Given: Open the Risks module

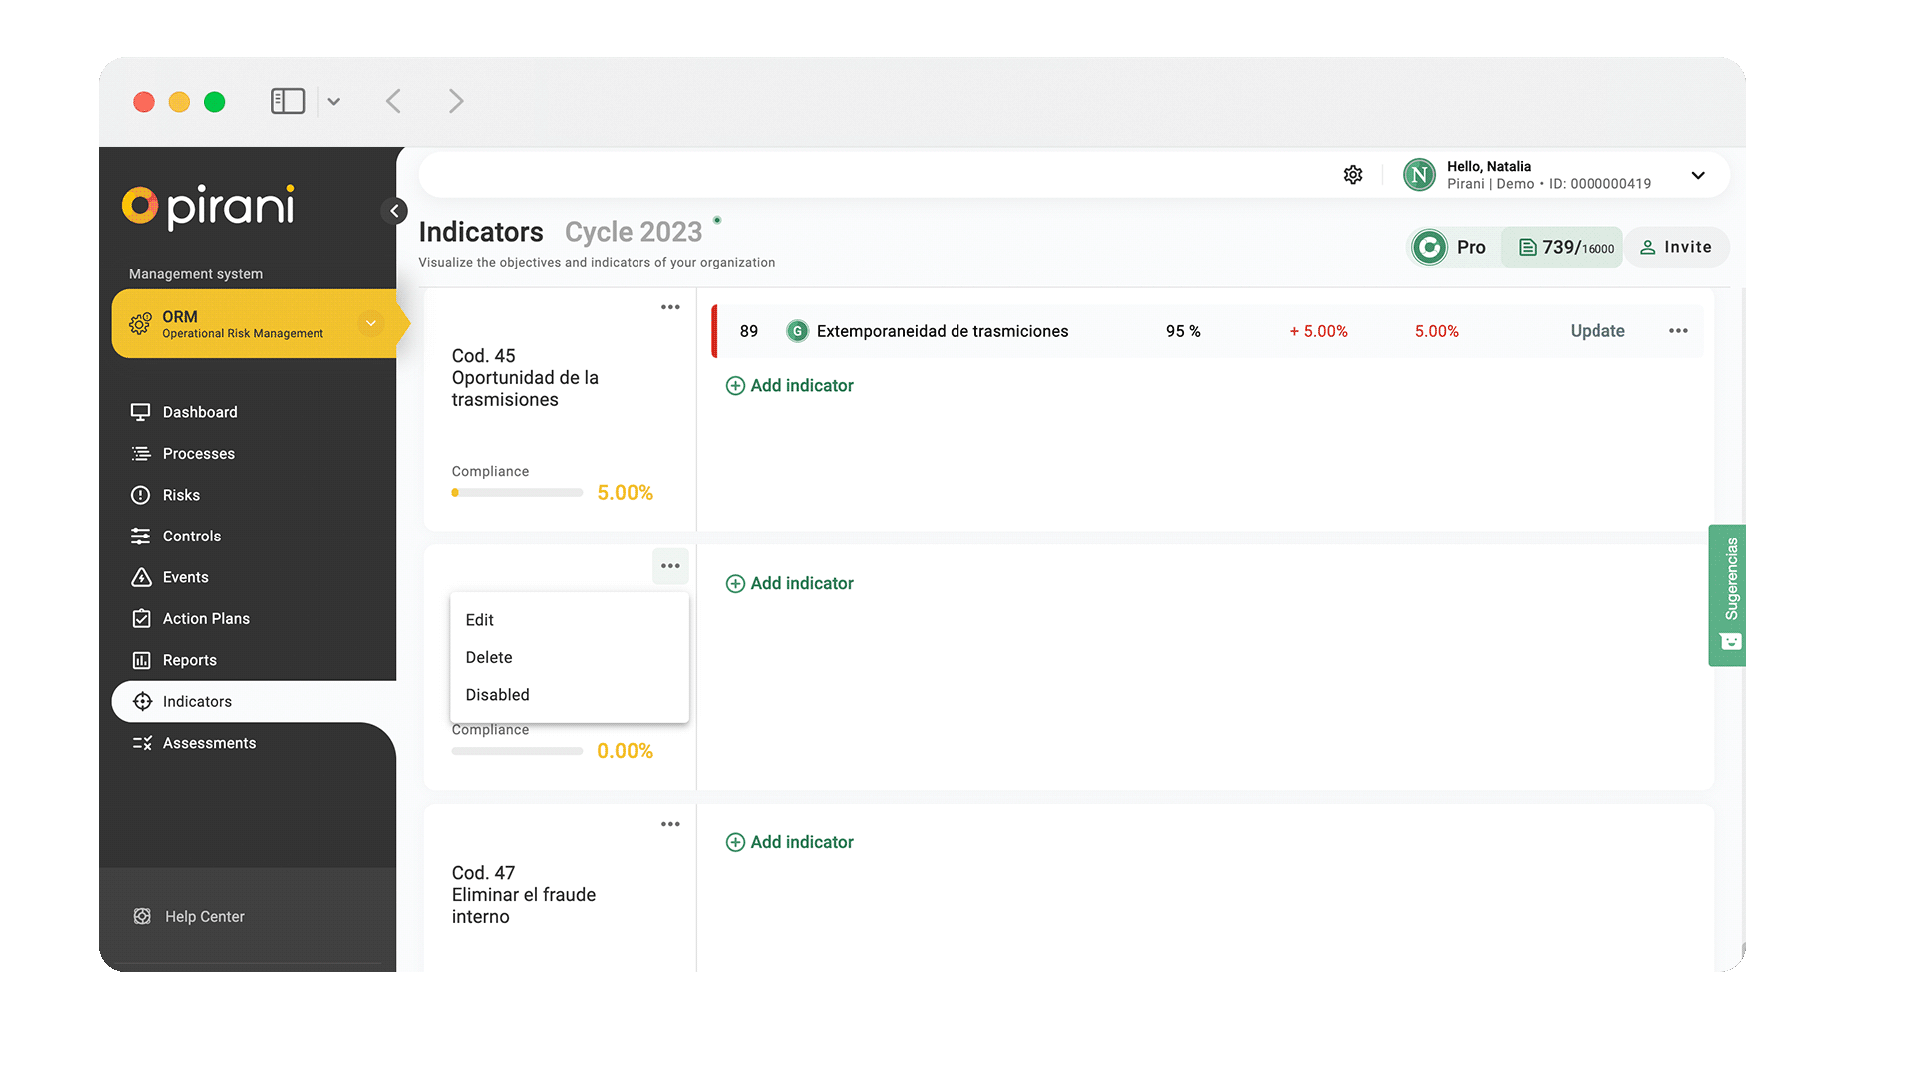Looking at the screenshot, I should click(x=182, y=494).
